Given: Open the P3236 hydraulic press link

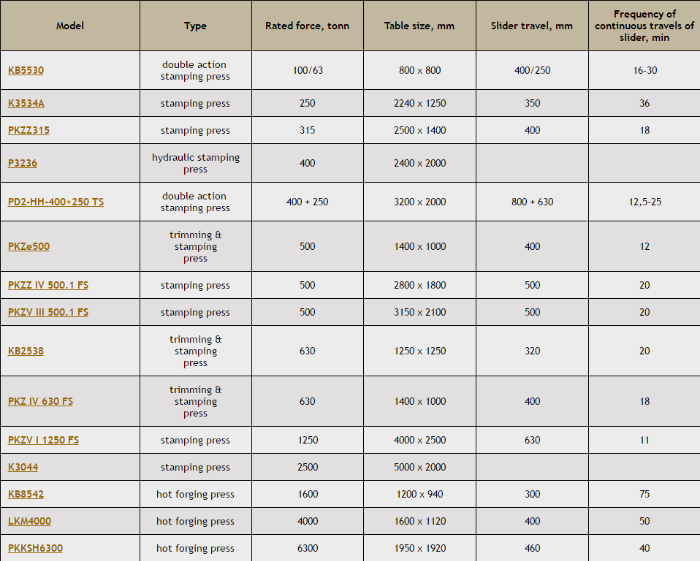Looking at the screenshot, I should 22,163.
